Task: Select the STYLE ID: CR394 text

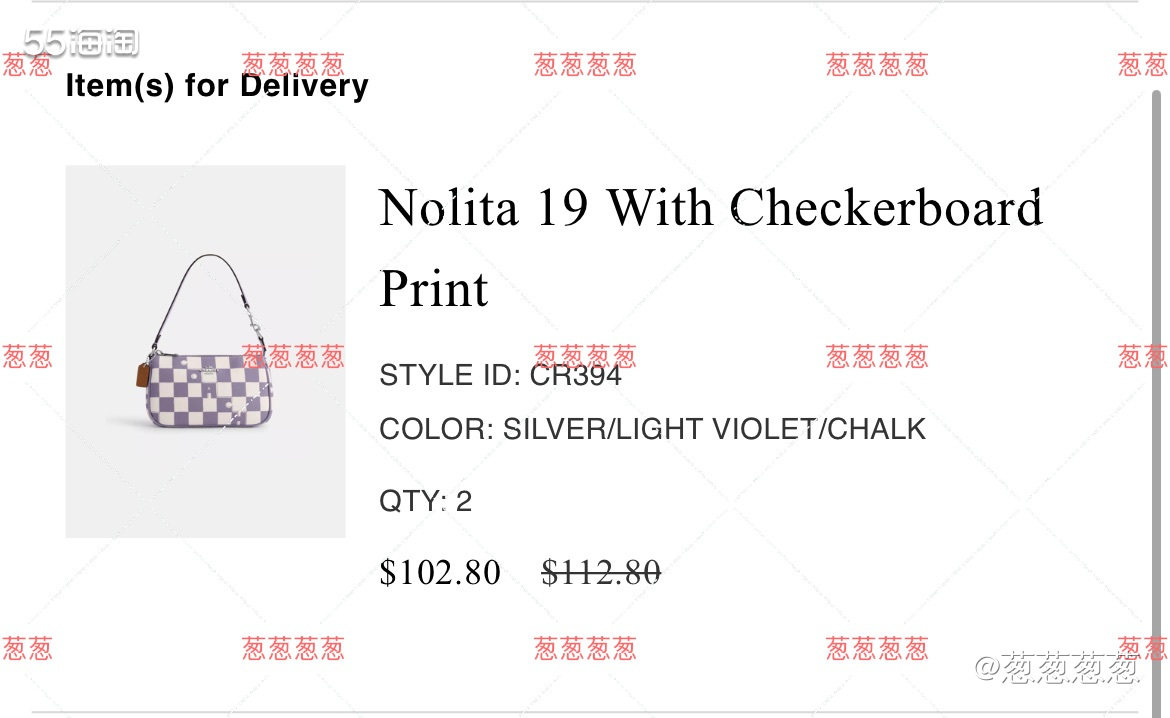Action: coord(500,376)
